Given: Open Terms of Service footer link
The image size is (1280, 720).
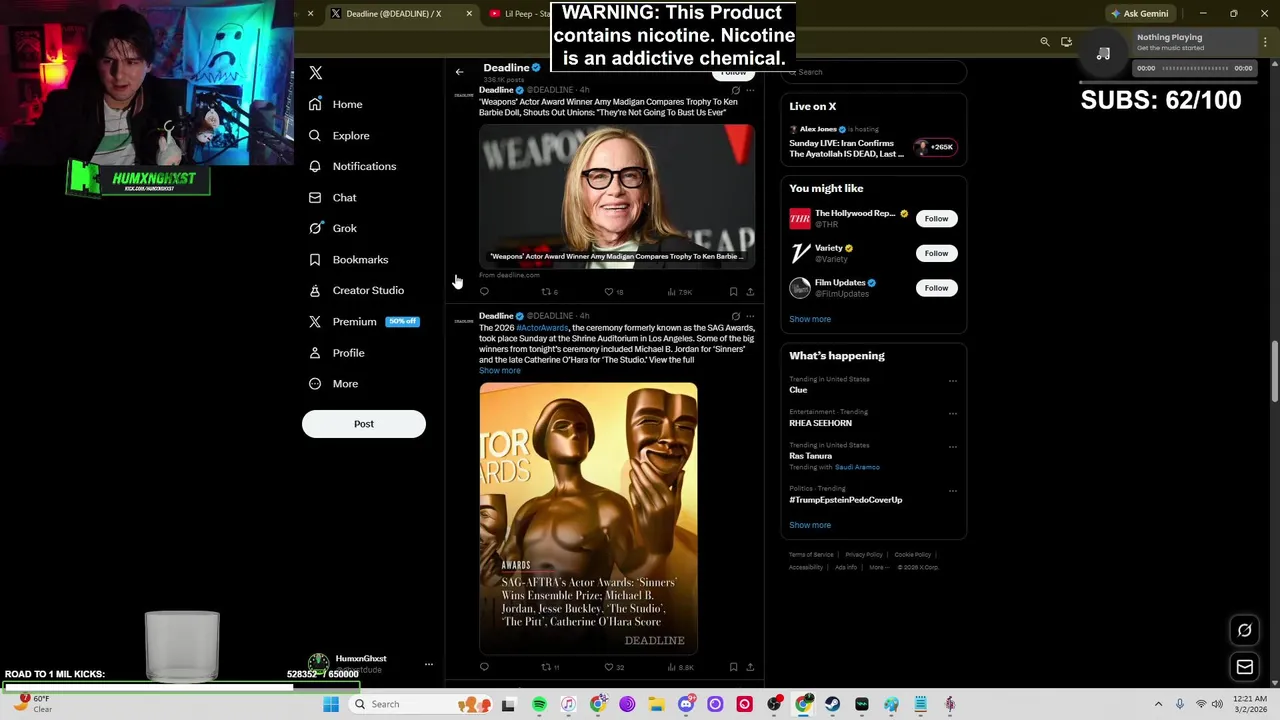Looking at the screenshot, I should pos(811,555).
